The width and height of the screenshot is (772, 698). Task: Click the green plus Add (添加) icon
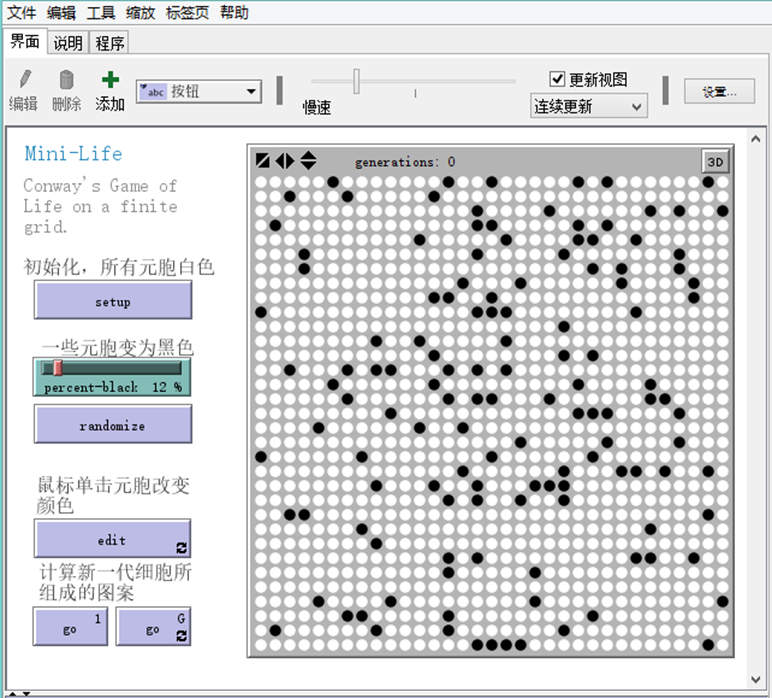pos(110,80)
